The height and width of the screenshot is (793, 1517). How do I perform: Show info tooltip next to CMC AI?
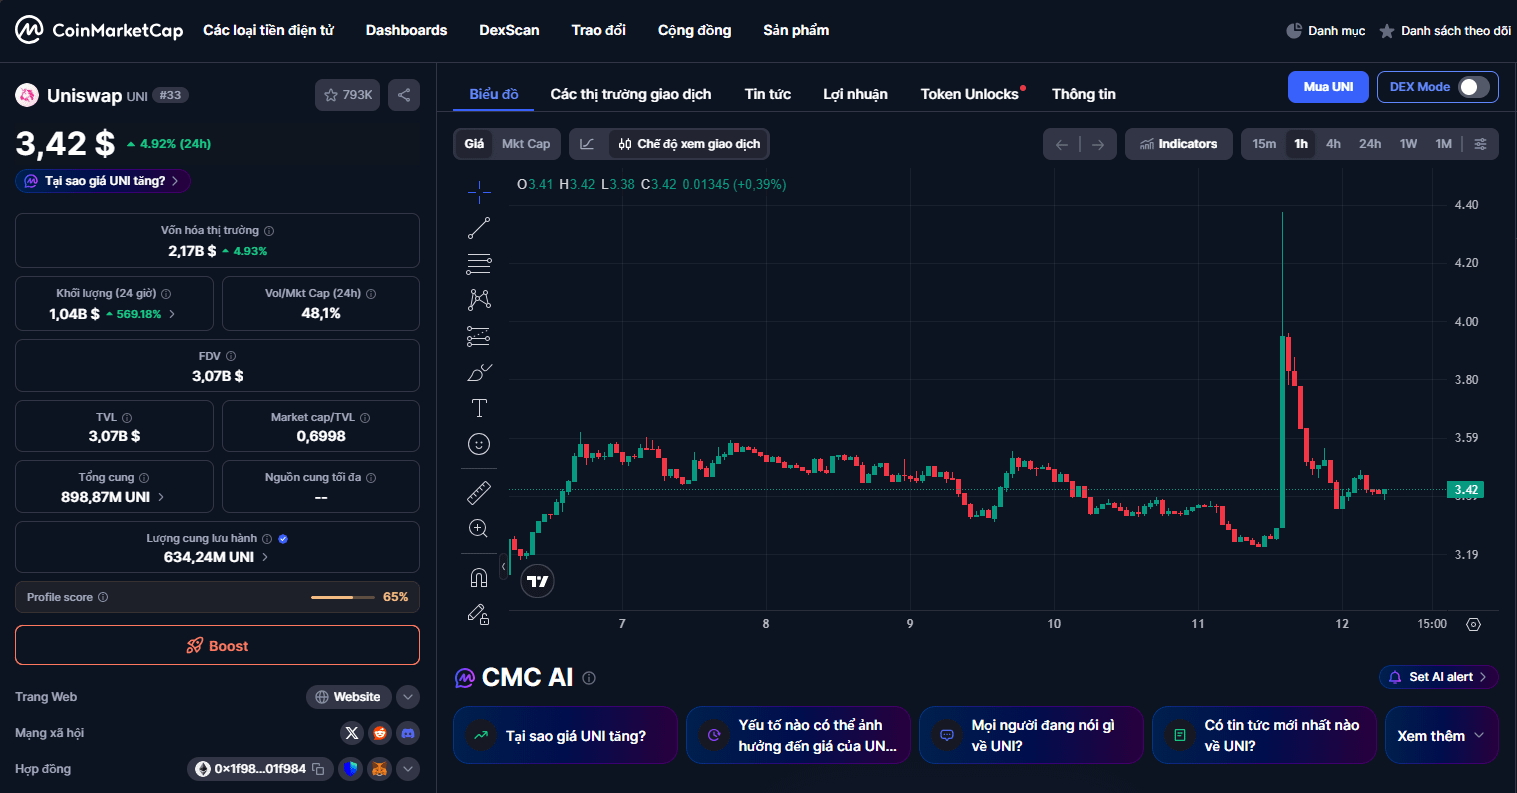[x=589, y=678]
